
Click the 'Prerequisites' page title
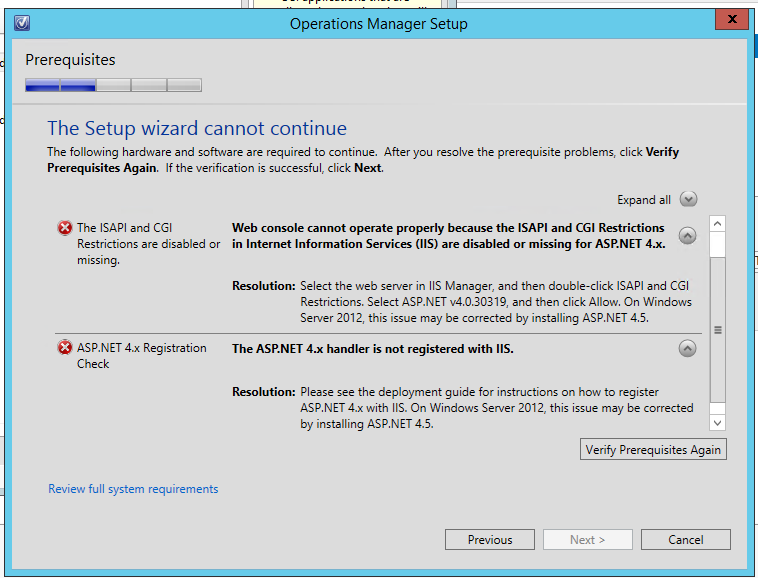click(70, 59)
